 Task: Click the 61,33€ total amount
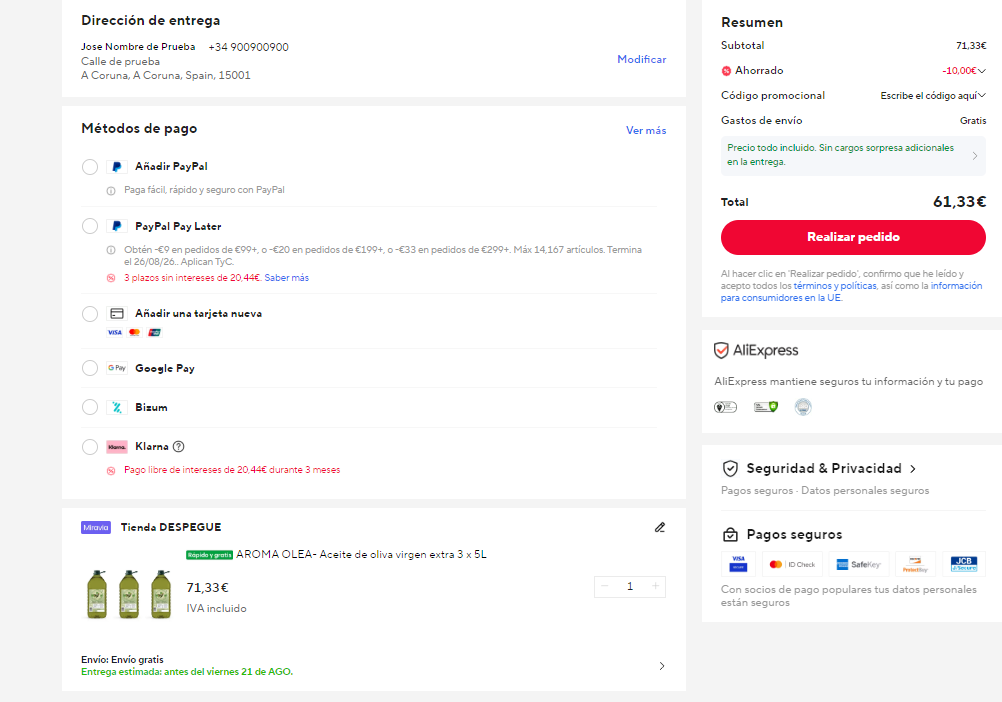959,202
